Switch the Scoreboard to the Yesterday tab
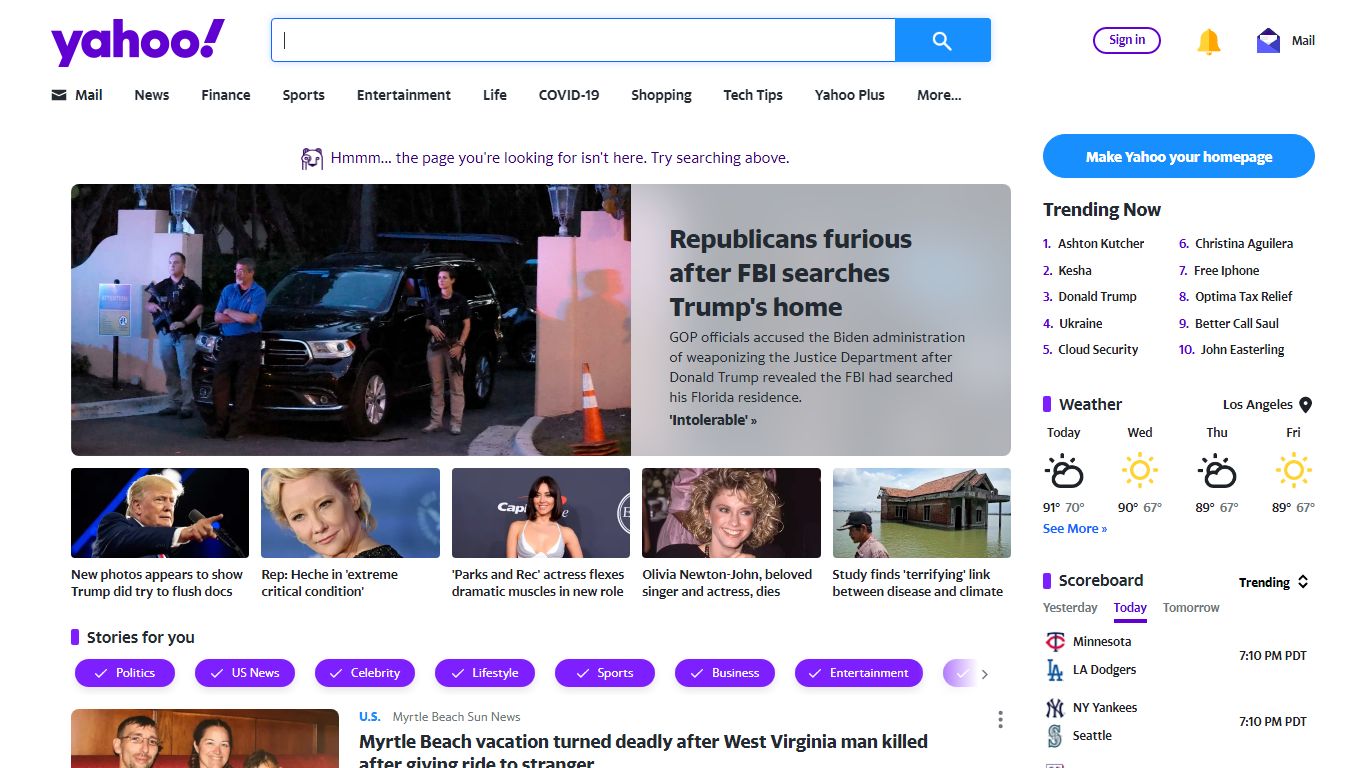Image resolution: width=1366 pixels, height=768 pixels. pyautogui.click(x=1070, y=607)
